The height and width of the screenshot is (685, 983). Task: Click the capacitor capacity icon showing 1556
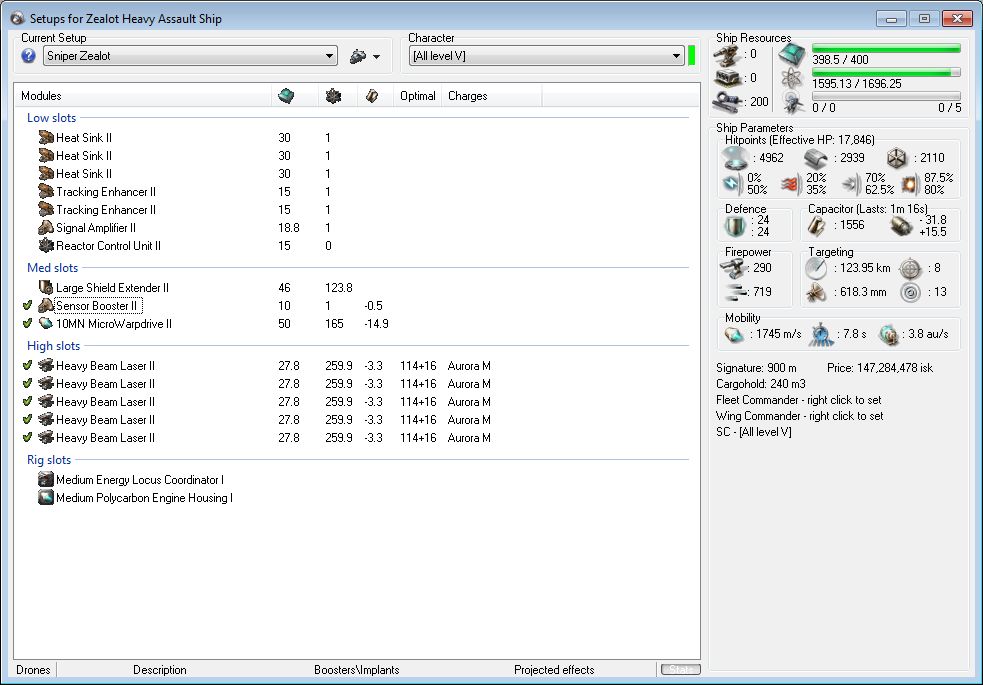click(x=816, y=226)
